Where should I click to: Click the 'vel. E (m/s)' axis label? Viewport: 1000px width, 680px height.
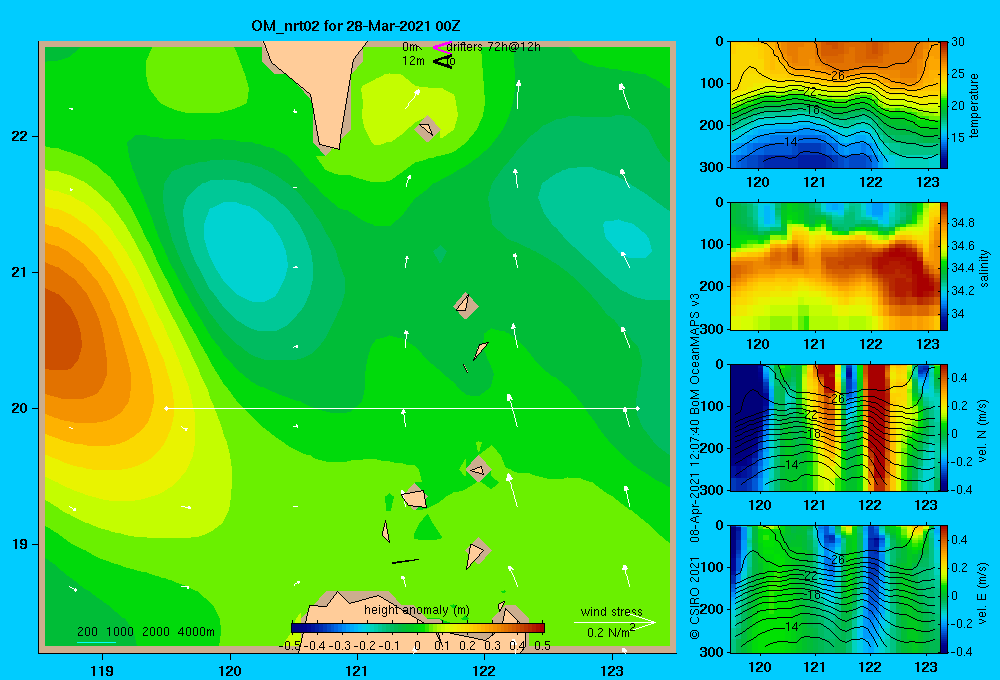click(x=983, y=592)
